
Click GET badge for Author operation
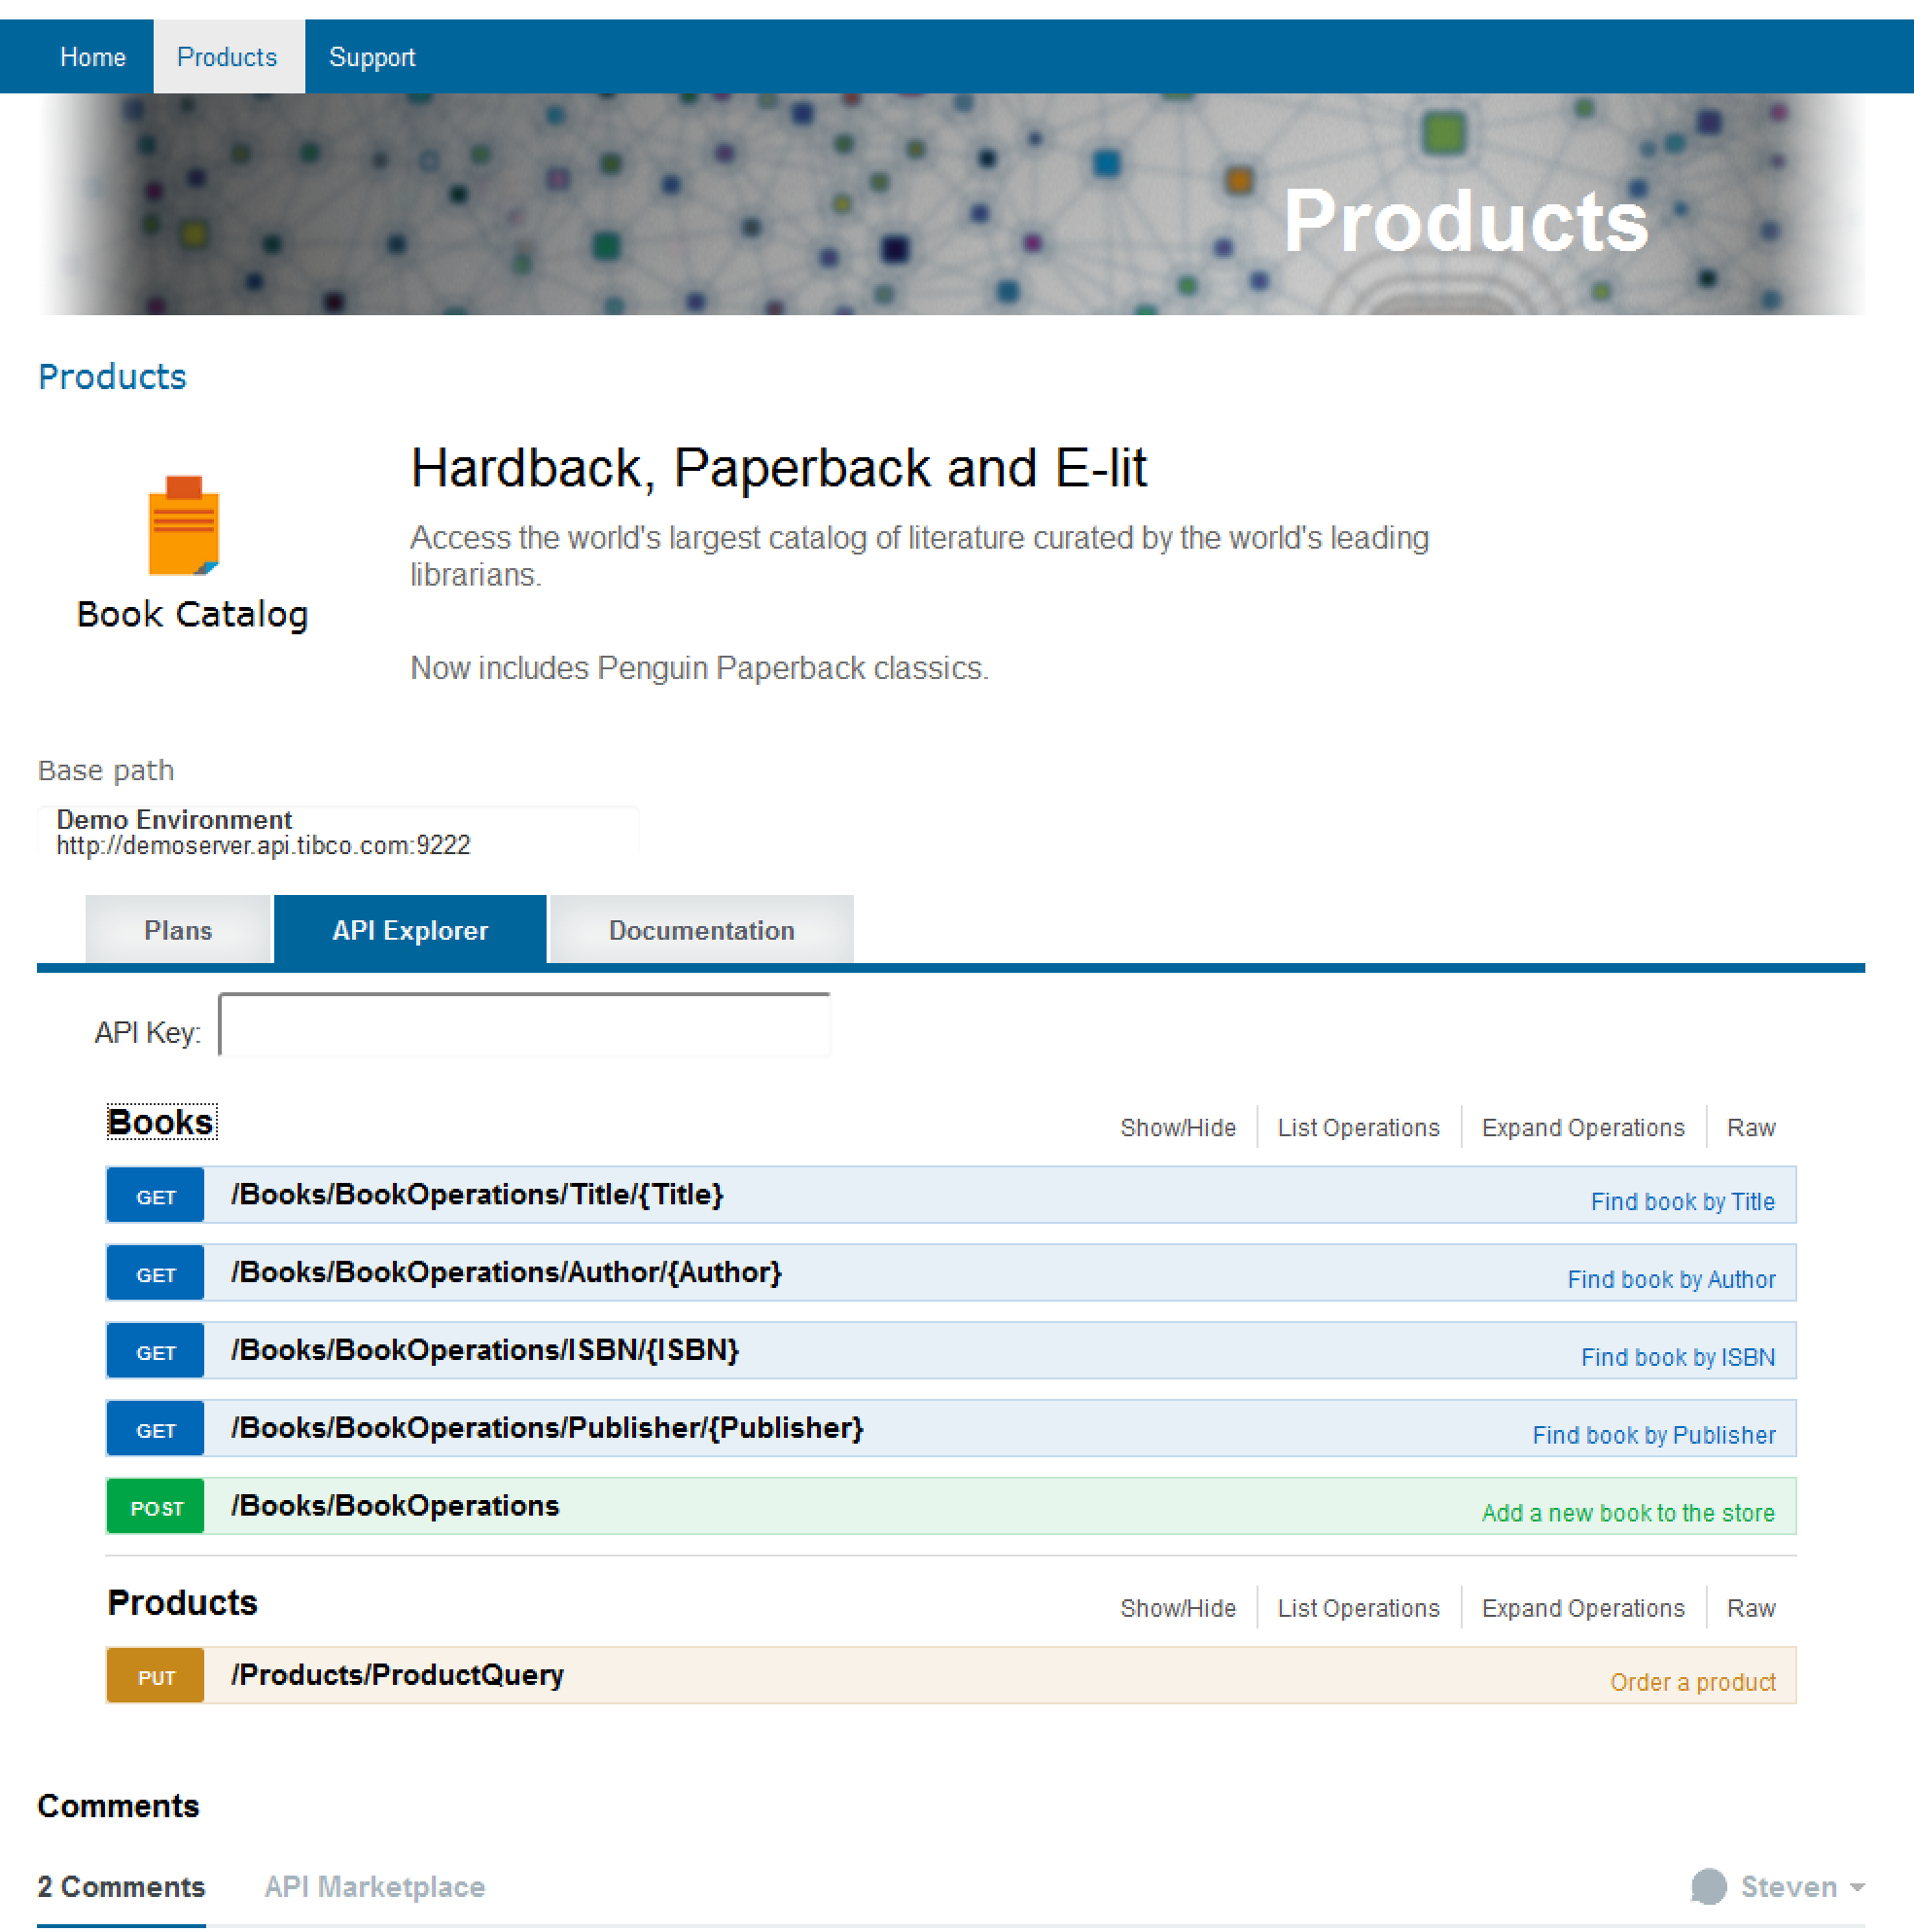coord(156,1274)
